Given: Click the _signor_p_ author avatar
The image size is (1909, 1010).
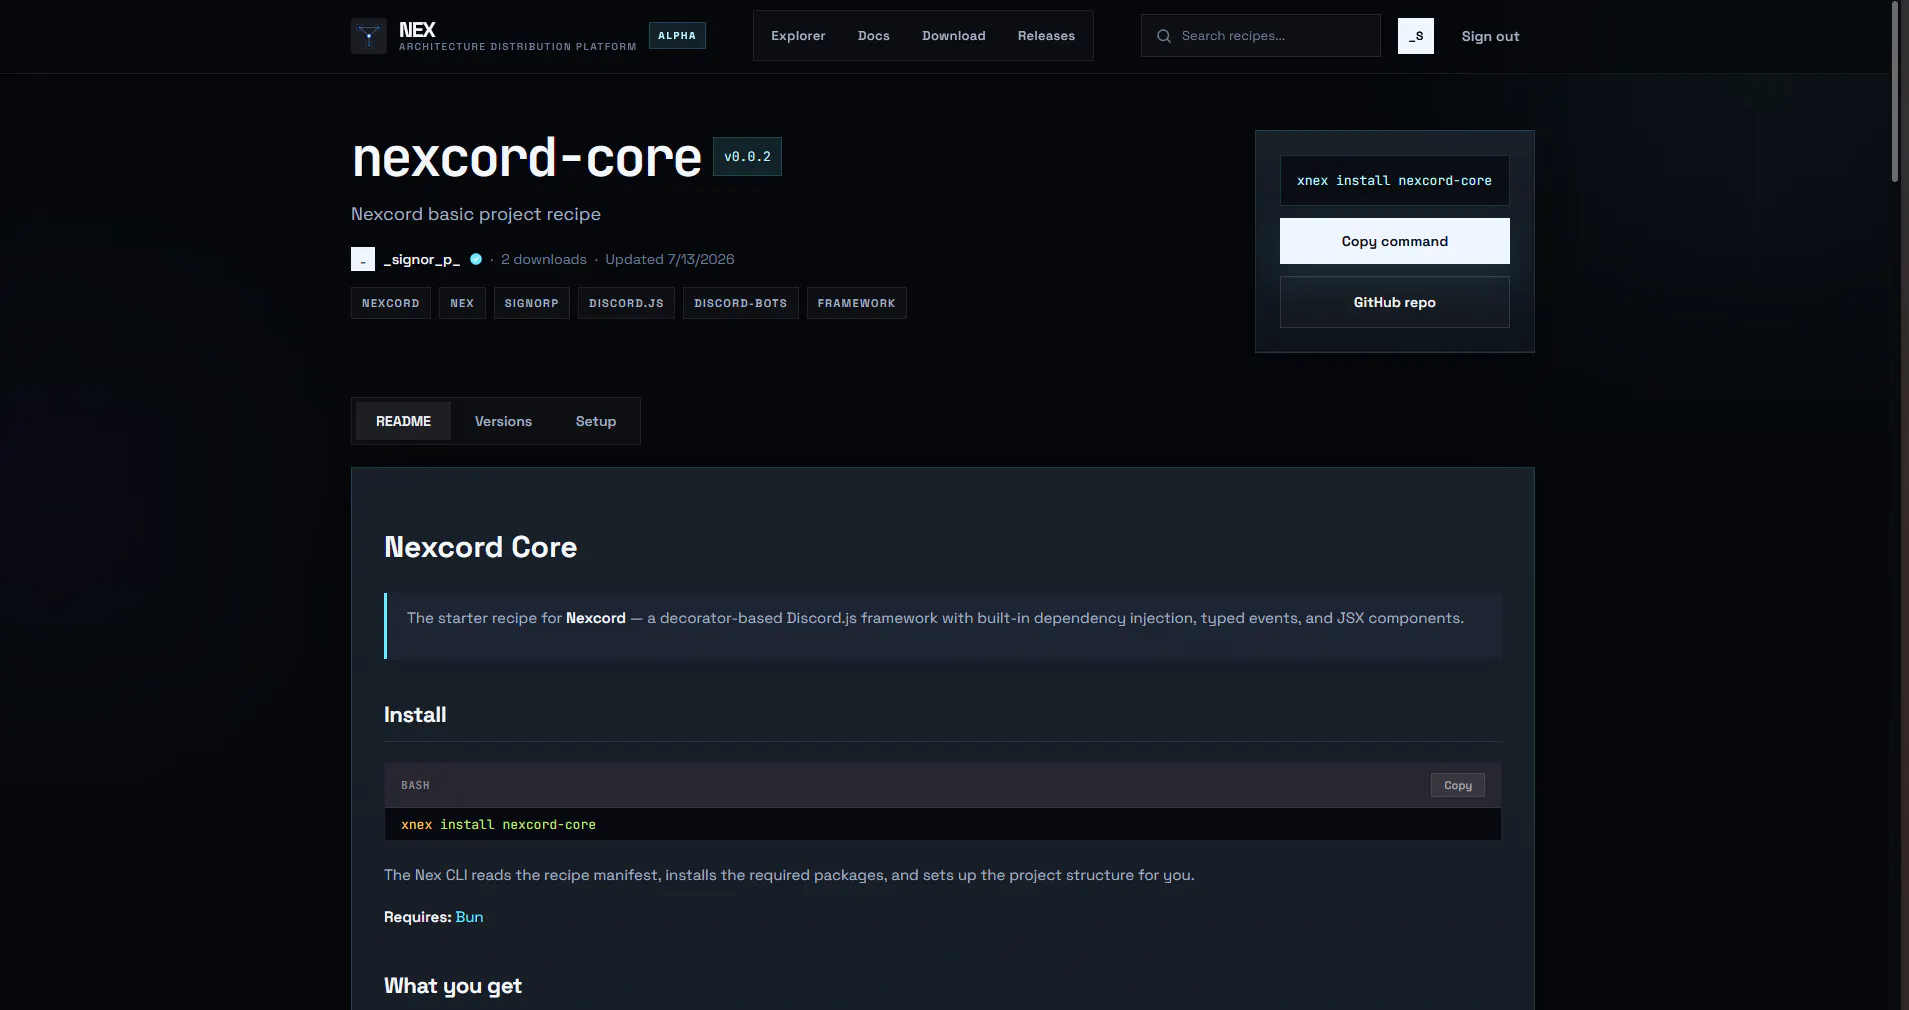Looking at the screenshot, I should (x=363, y=259).
